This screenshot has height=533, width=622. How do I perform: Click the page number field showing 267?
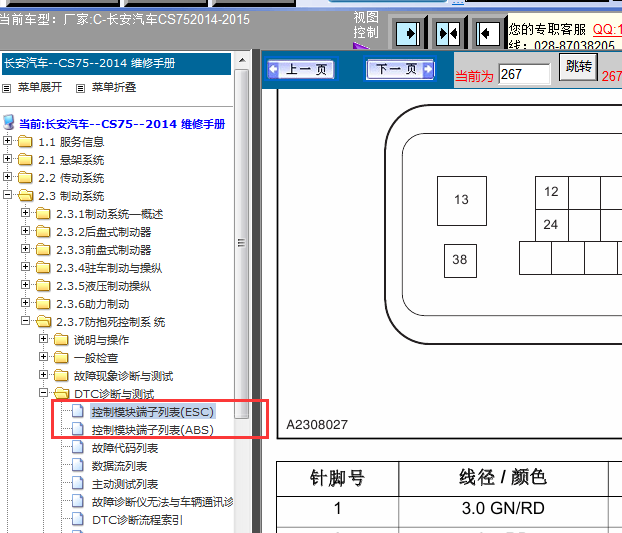tap(524, 74)
